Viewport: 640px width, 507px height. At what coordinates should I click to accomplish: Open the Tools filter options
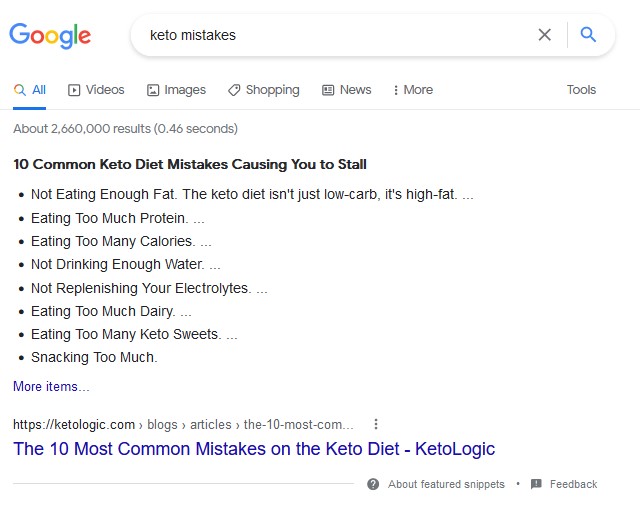tap(581, 90)
